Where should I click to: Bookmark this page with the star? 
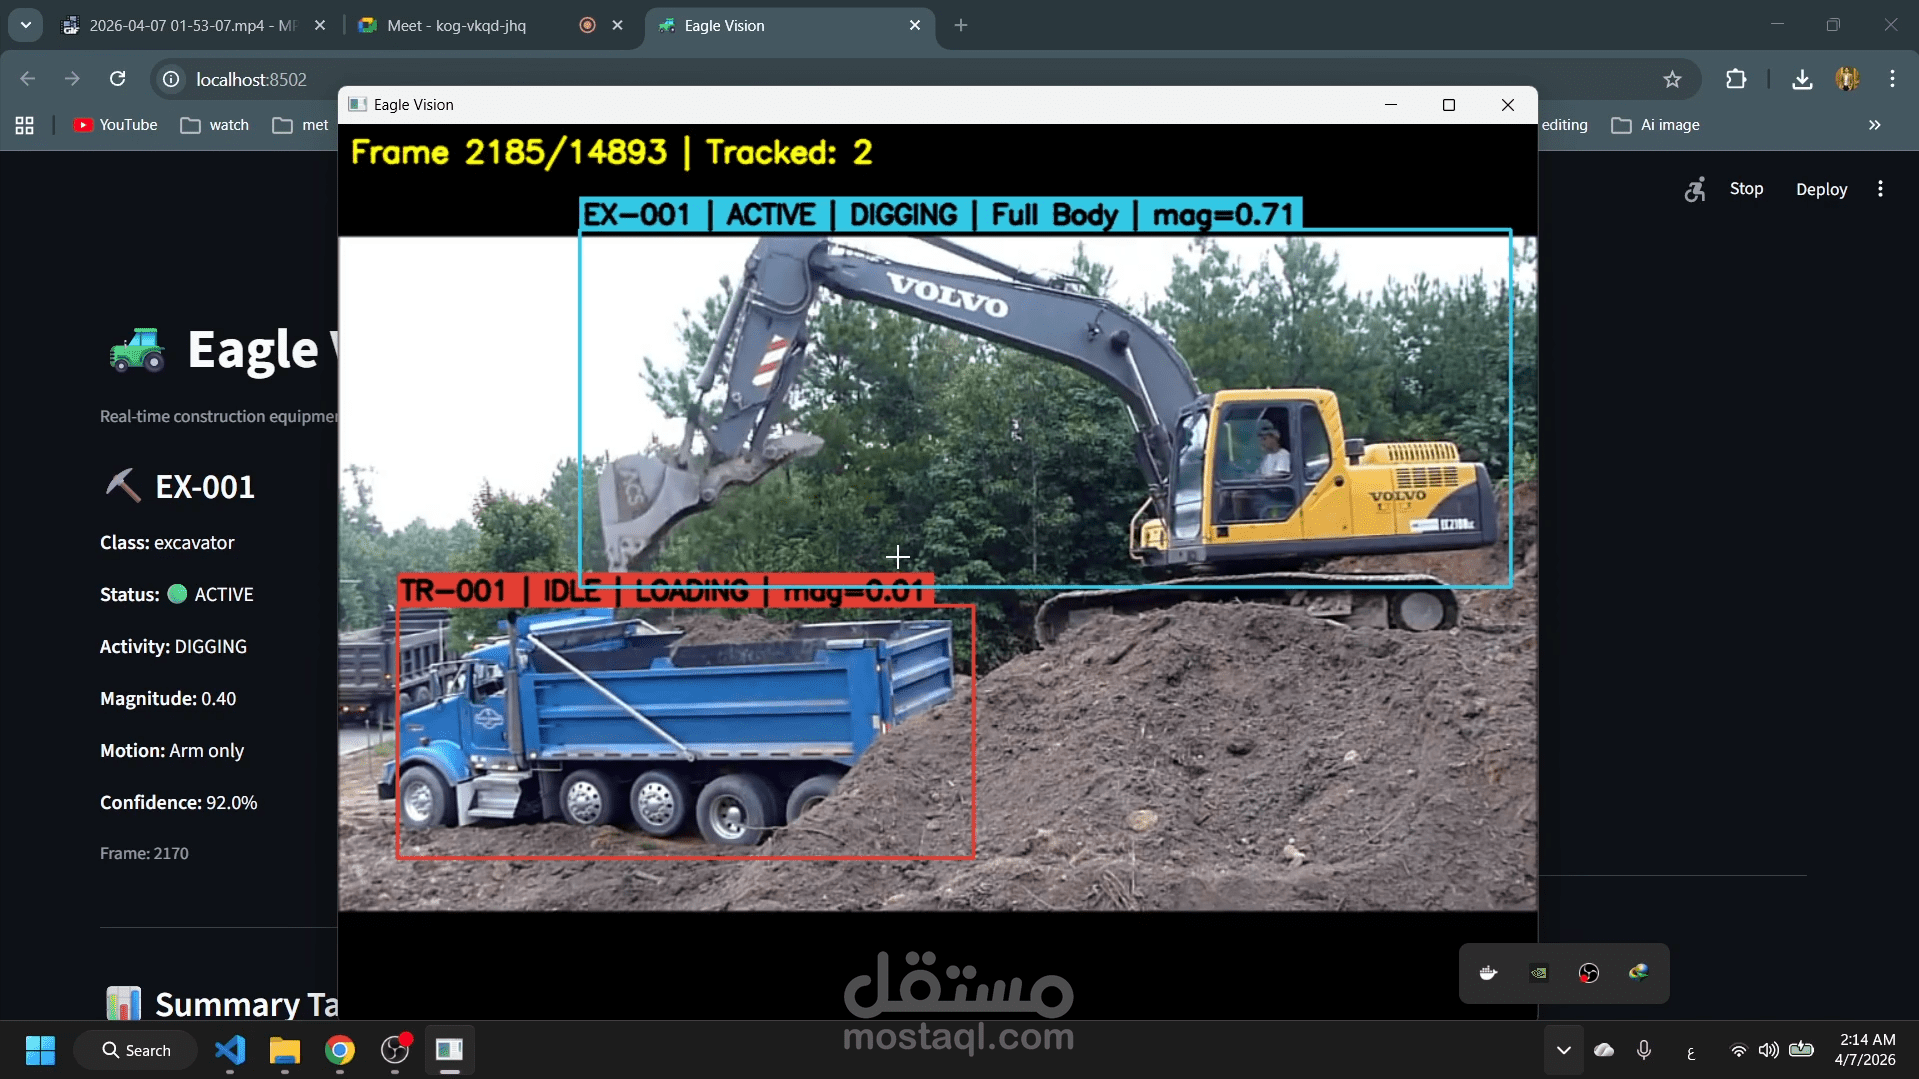(x=1672, y=79)
